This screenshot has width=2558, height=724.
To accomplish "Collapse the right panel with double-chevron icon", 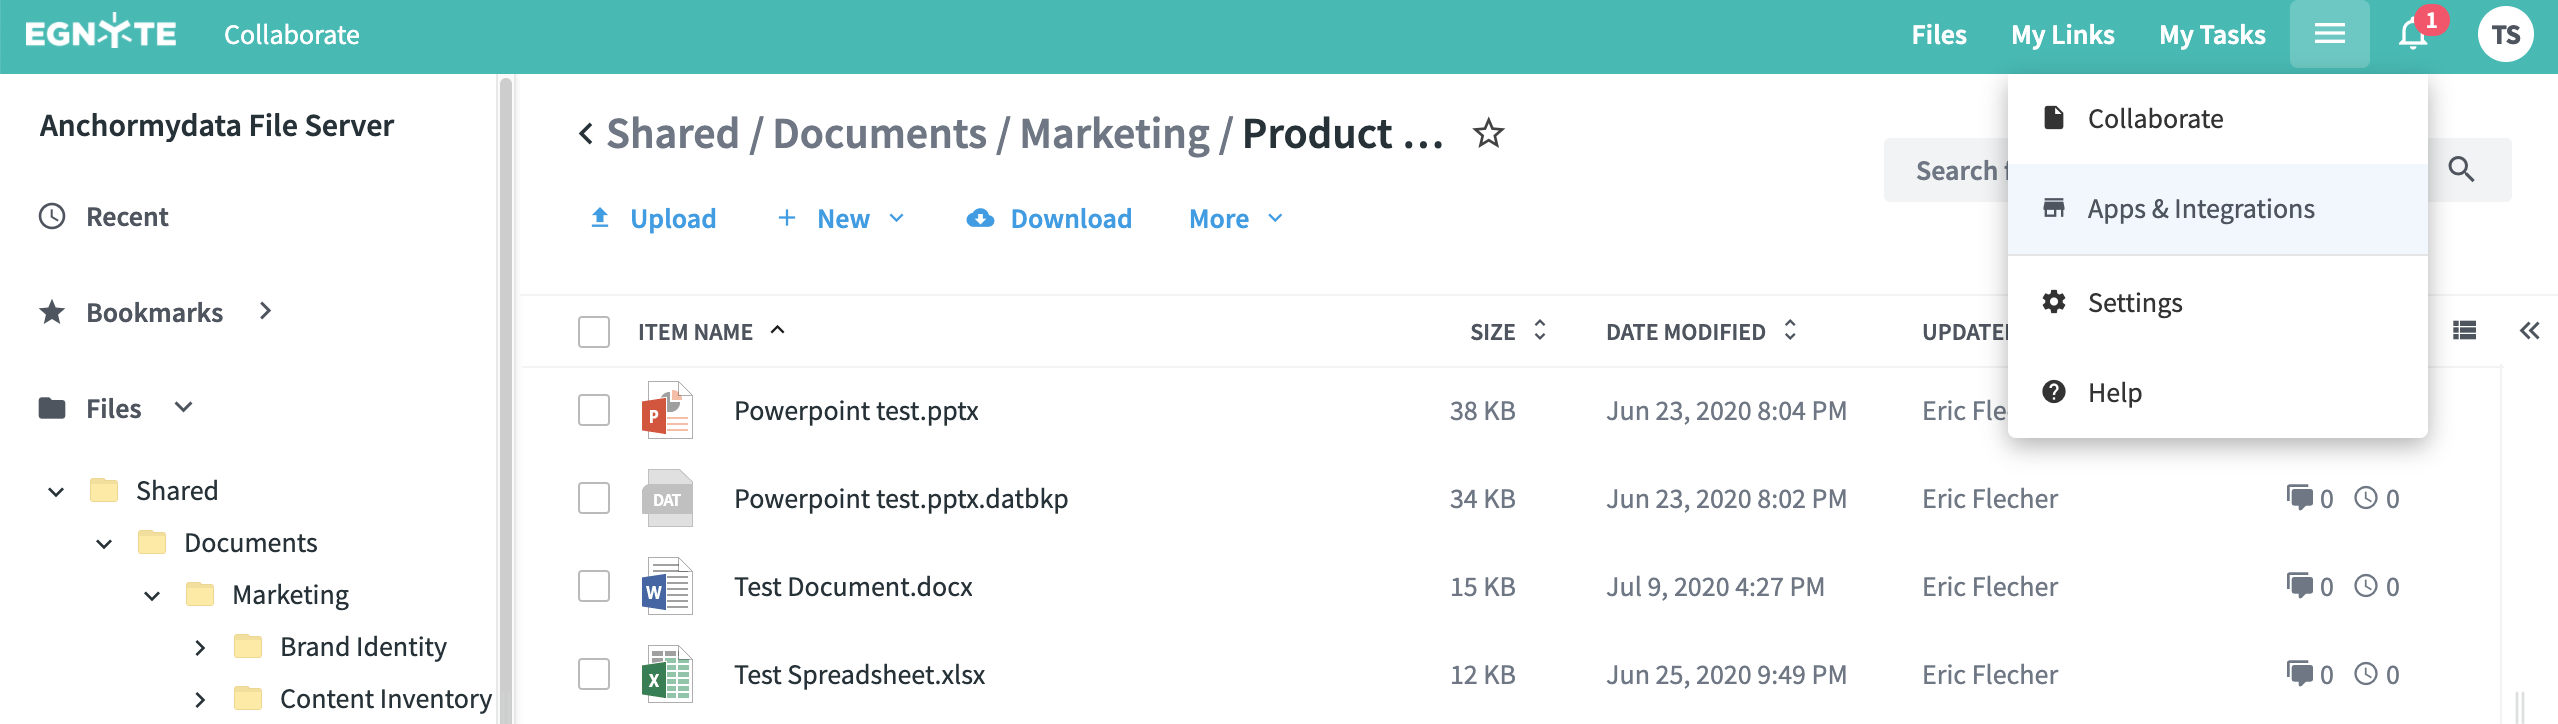I will click(x=2529, y=331).
